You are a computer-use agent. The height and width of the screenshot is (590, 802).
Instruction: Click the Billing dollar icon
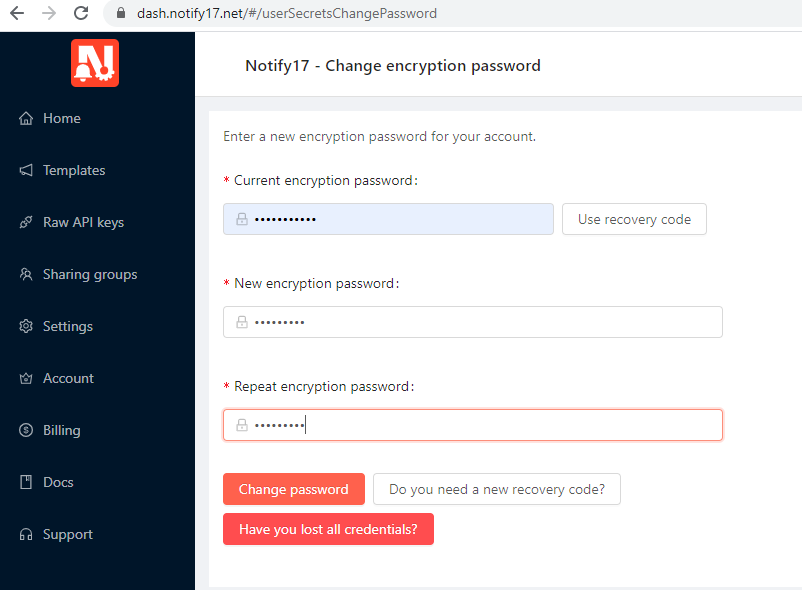(26, 430)
